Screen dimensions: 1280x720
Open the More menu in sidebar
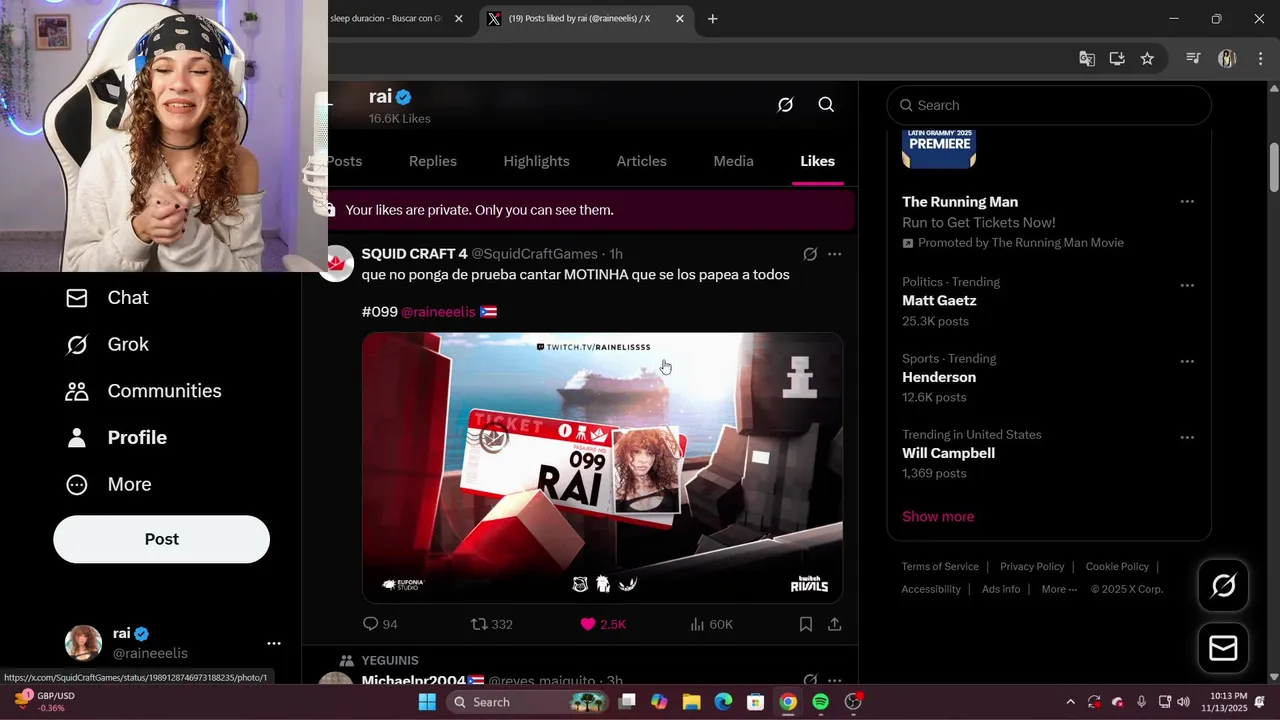pyautogui.click(x=108, y=484)
